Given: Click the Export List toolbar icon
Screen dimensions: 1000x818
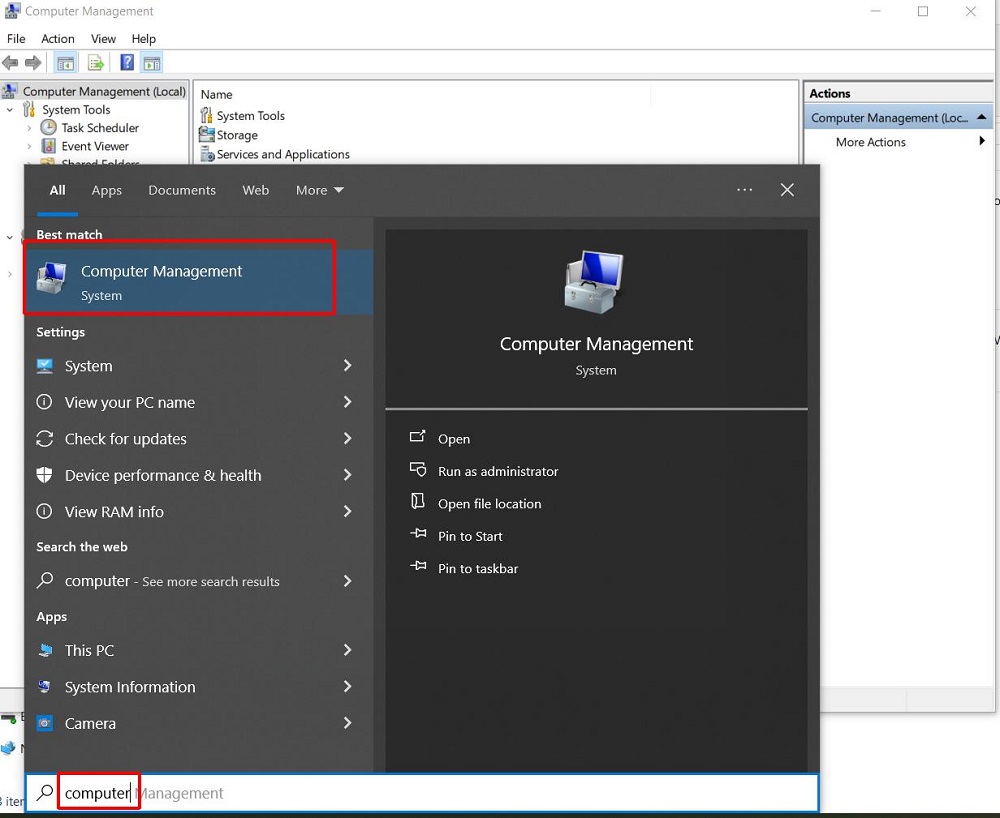Looking at the screenshot, I should (96, 63).
